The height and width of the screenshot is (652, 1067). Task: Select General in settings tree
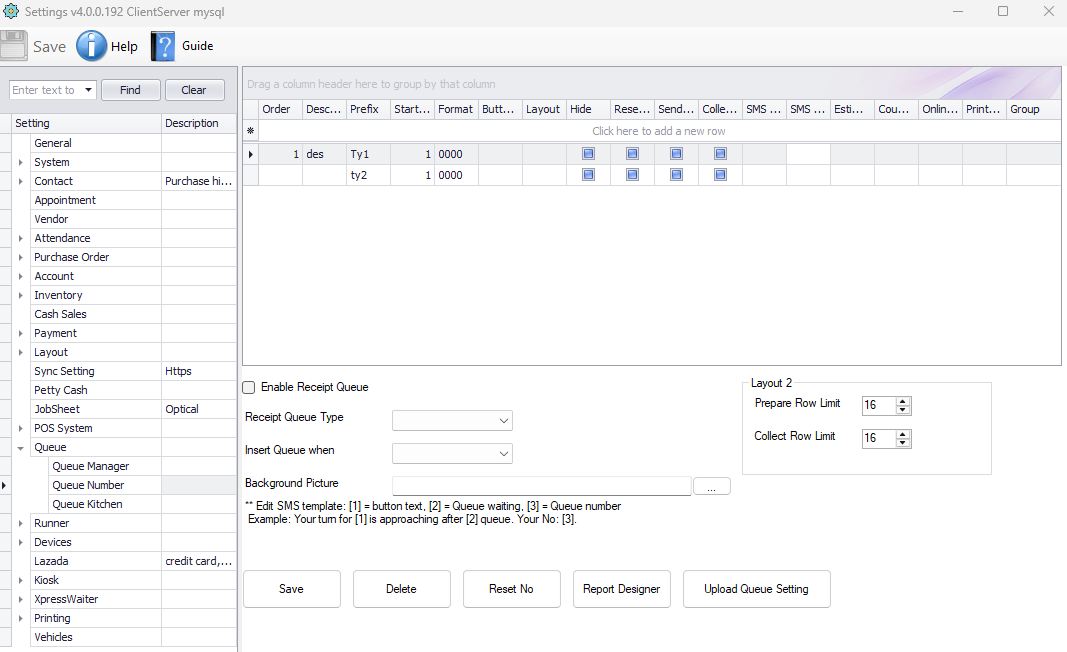[53, 143]
